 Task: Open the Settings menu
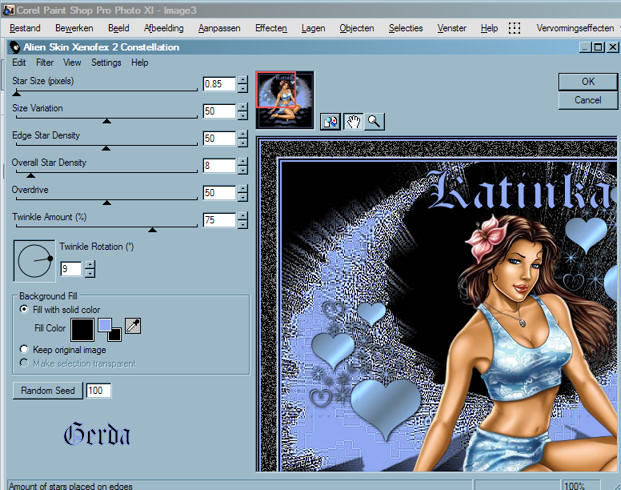106,63
